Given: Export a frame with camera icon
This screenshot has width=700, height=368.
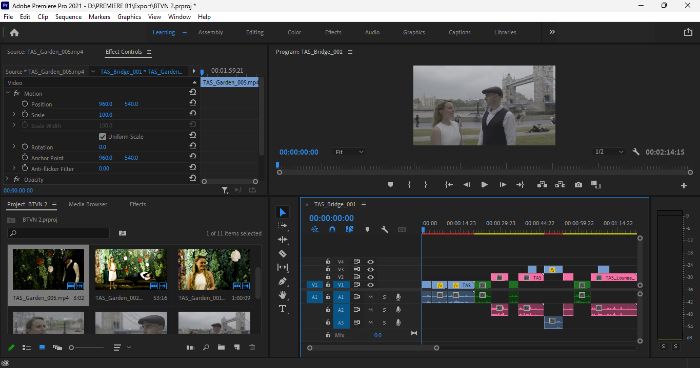Looking at the screenshot, I should pyautogui.click(x=578, y=184).
